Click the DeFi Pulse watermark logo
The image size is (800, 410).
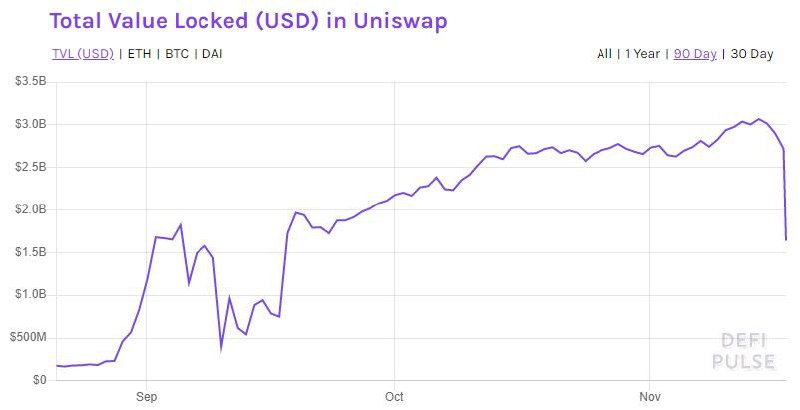(744, 351)
